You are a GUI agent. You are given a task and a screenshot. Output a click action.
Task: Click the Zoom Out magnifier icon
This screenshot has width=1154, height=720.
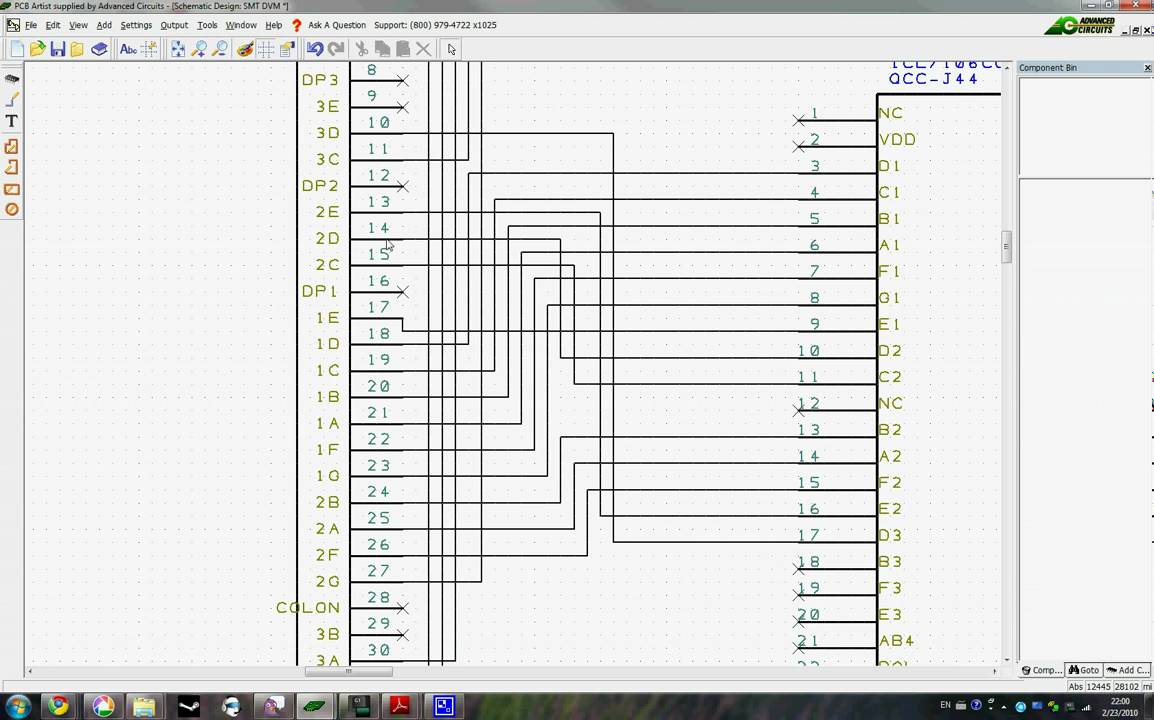click(x=219, y=49)
